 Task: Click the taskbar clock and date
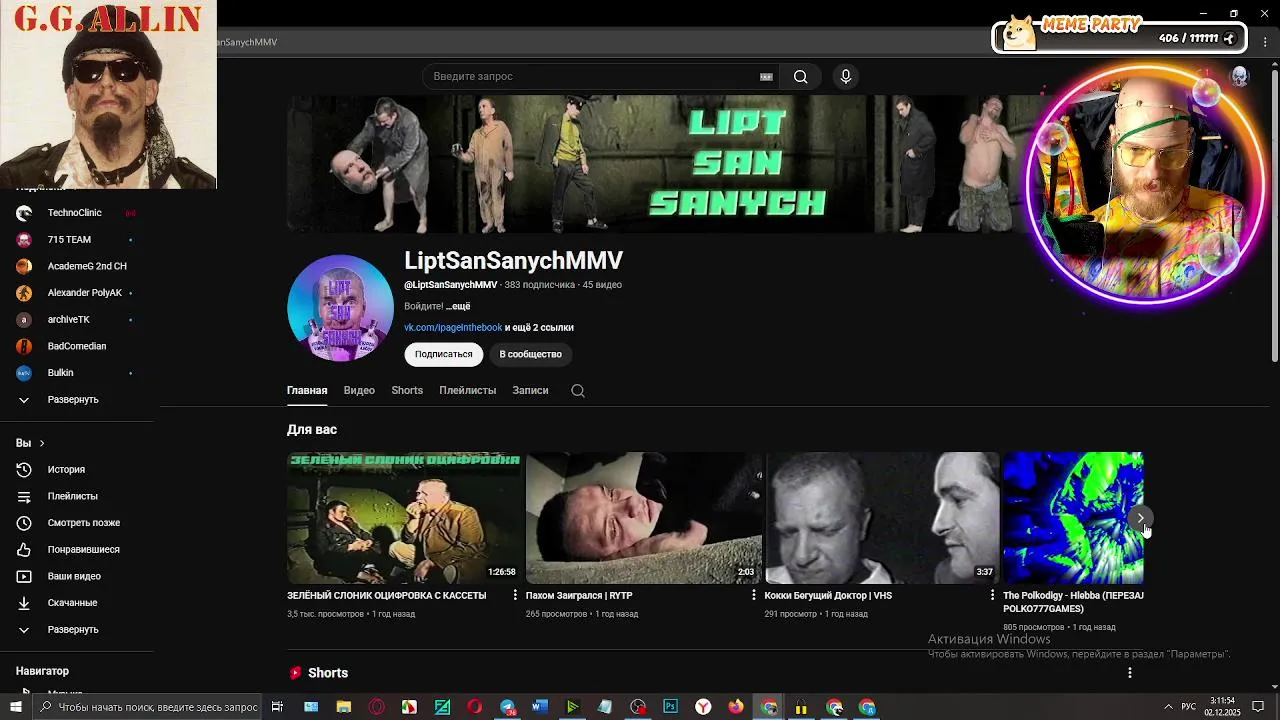coord(1222,707)
